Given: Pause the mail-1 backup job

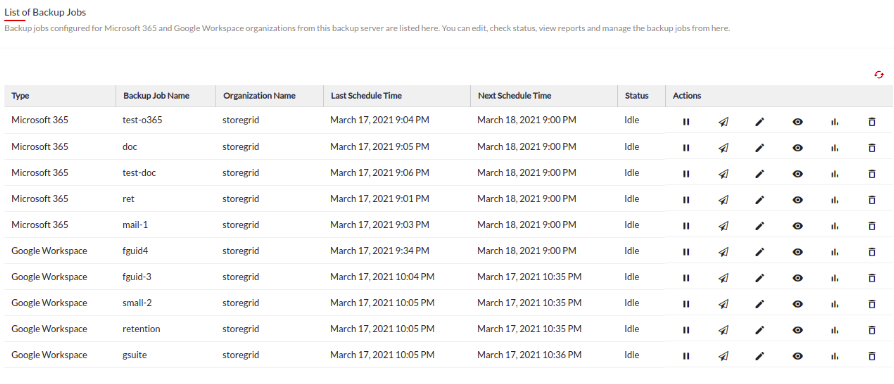Looking at the screenshot, I should pos(686,226).
